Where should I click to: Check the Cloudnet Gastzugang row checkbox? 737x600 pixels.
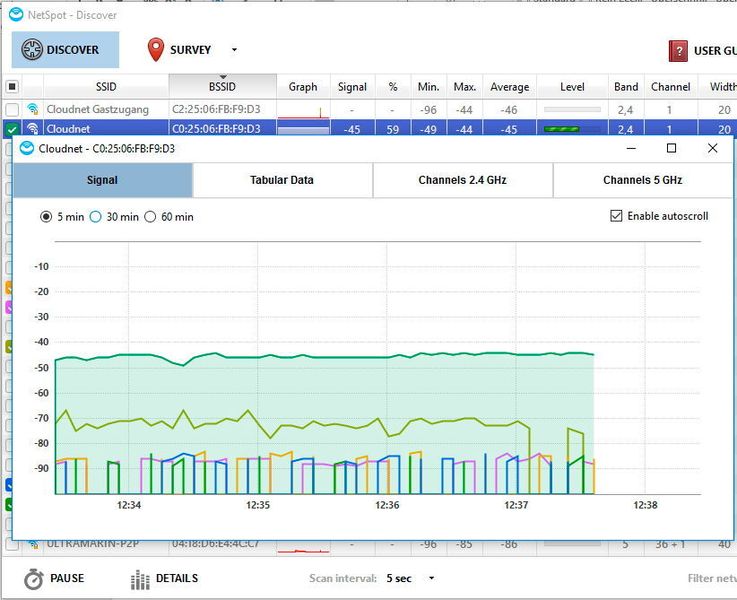pos(12,109)
